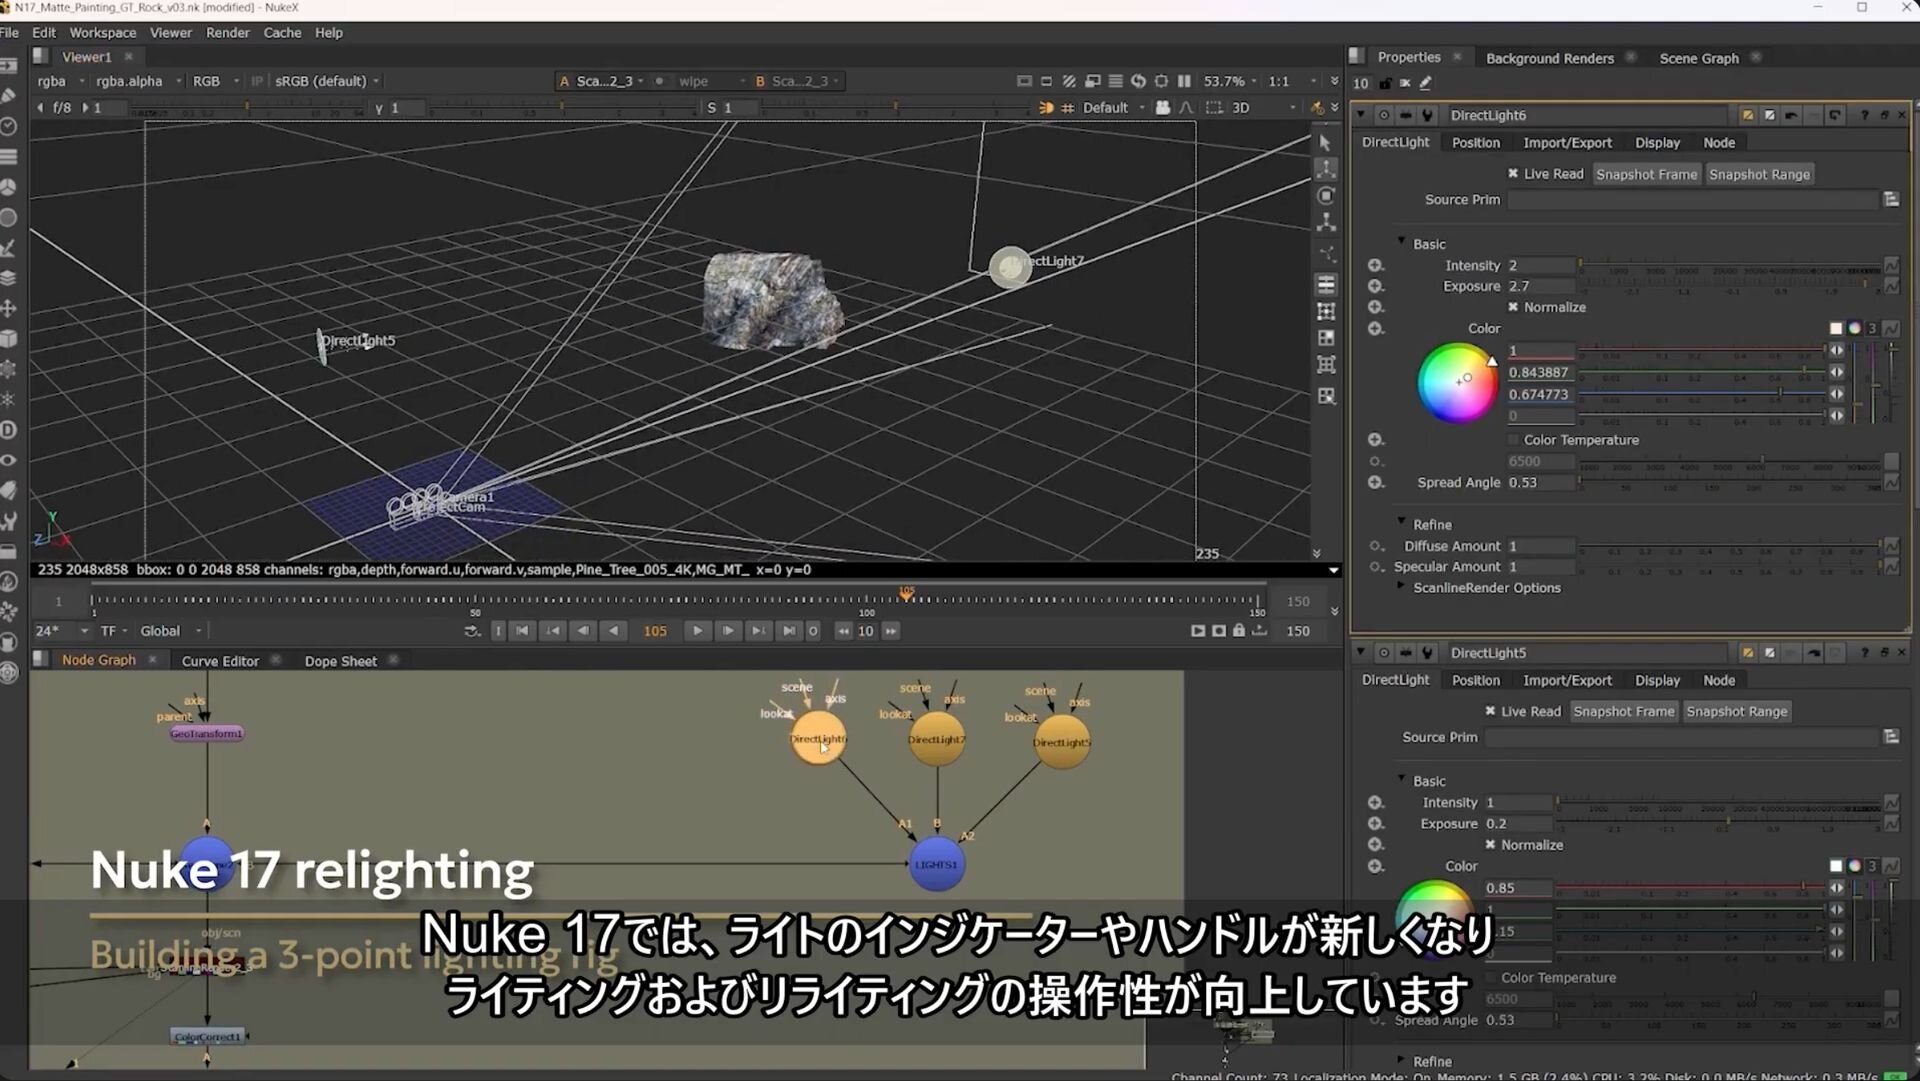Expand ScanlineRender Options in DirectLight6
This screenshot has height=1081, width=1920.
point(1401,587)
